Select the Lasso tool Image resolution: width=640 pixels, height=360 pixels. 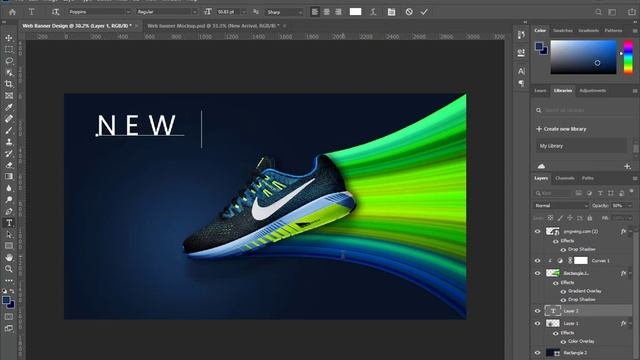point(9,61)
